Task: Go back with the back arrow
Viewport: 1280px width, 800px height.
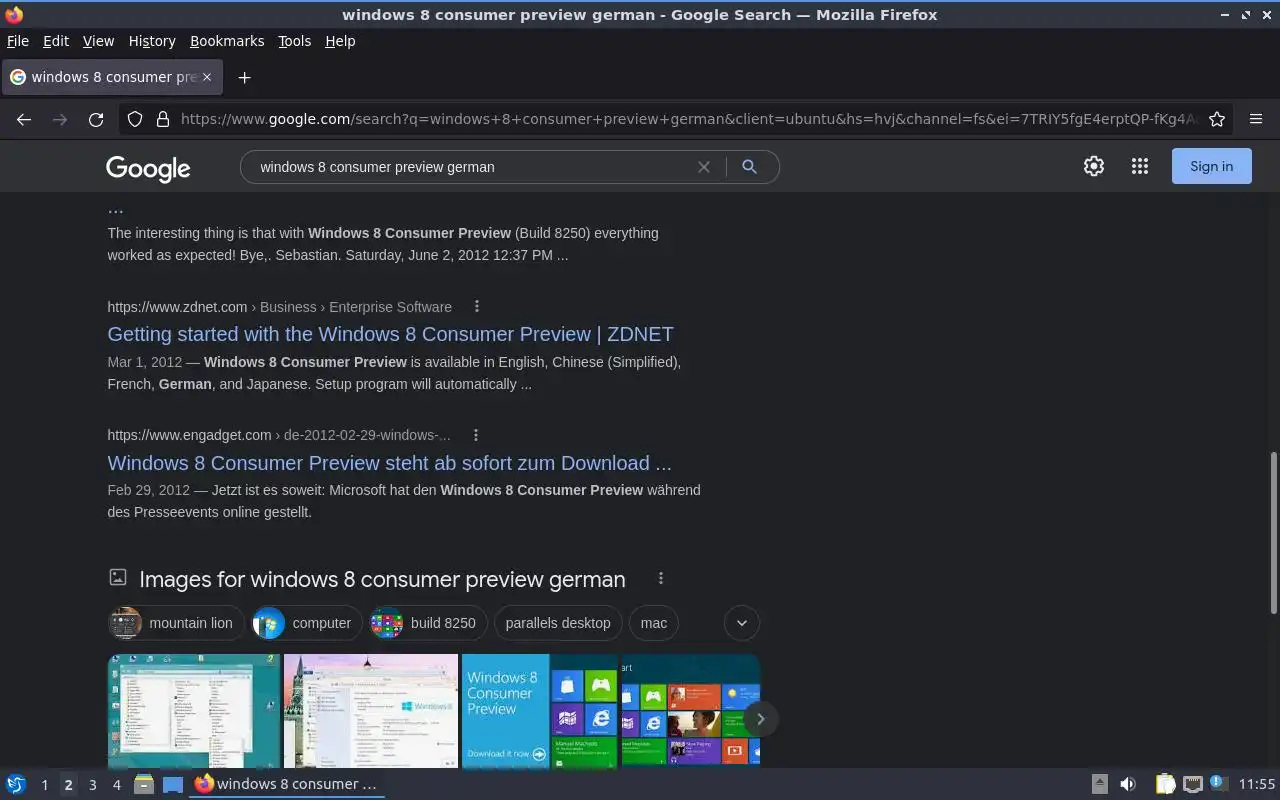Action: [x=24, y=119]
